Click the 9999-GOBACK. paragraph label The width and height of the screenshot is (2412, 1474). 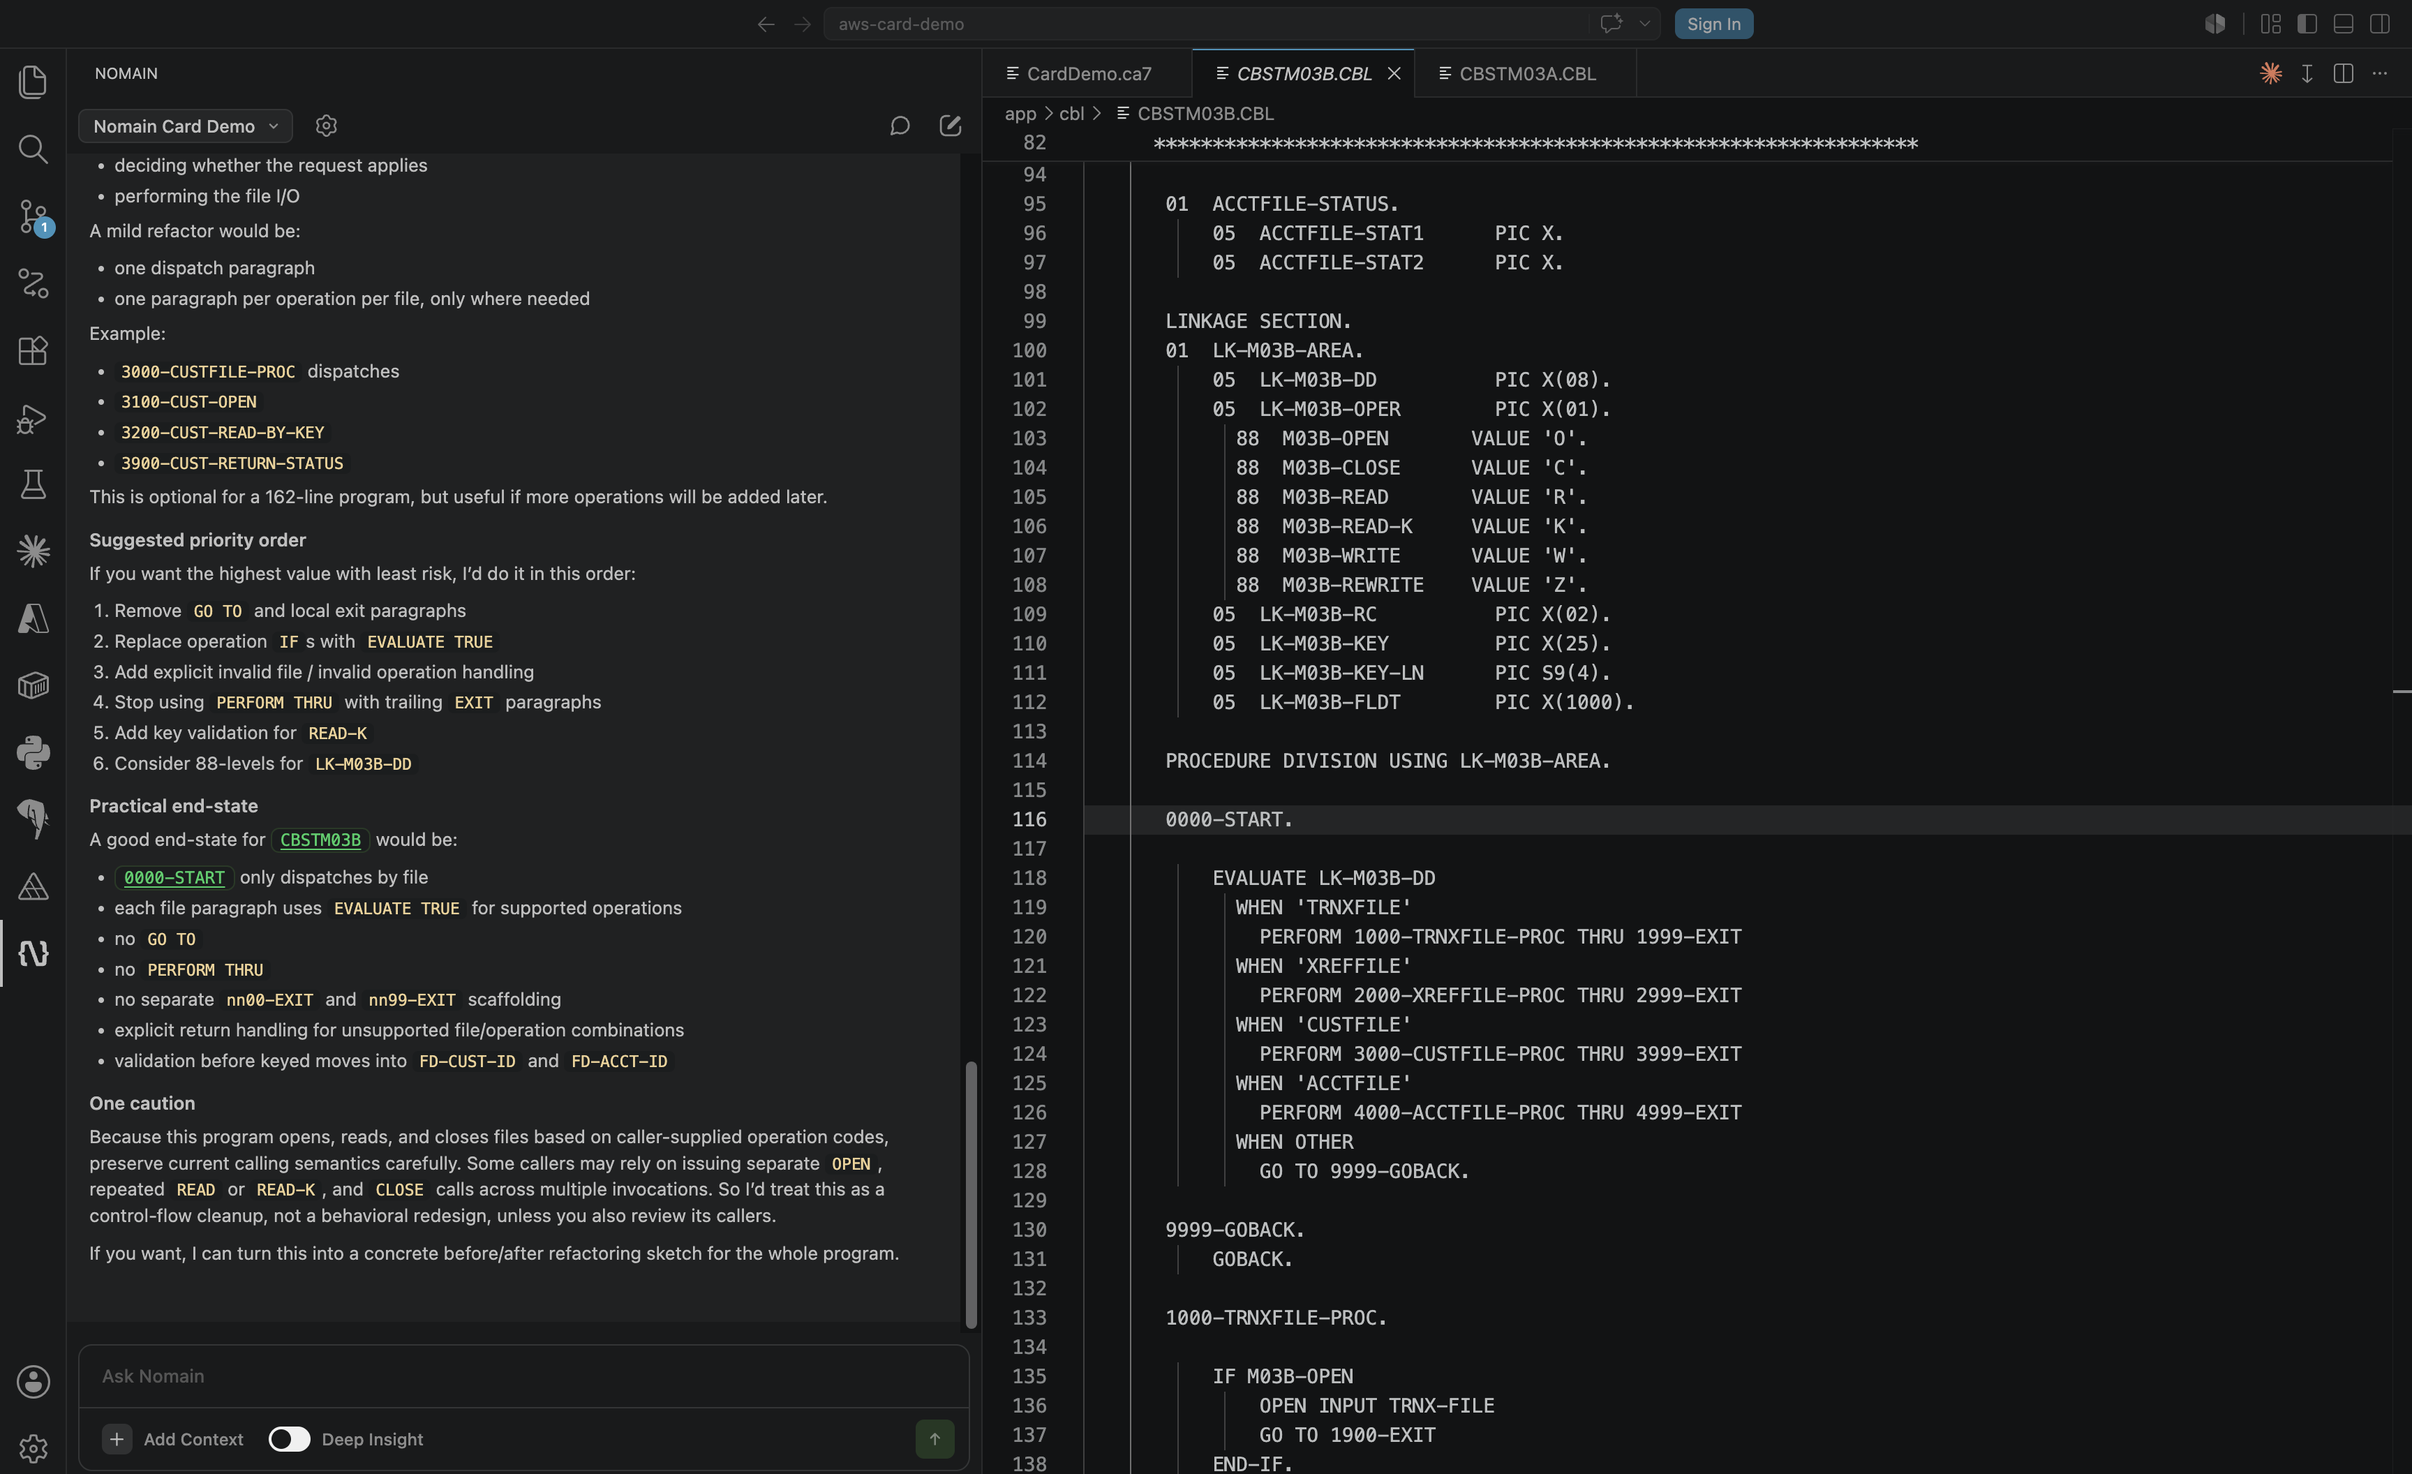(x=1234, y=1229)
